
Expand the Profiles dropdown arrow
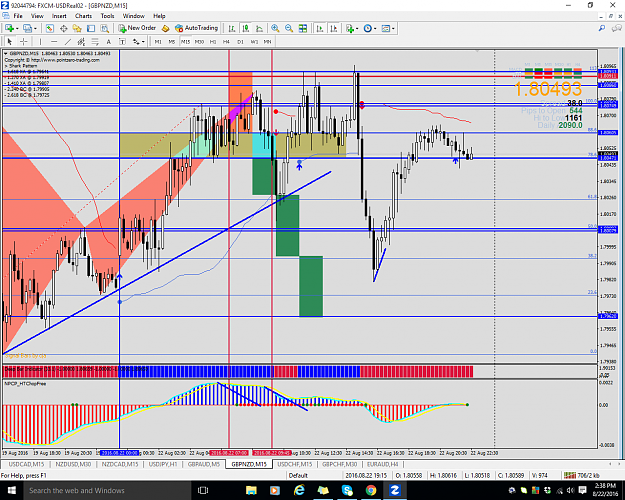[x=35, y=29]
